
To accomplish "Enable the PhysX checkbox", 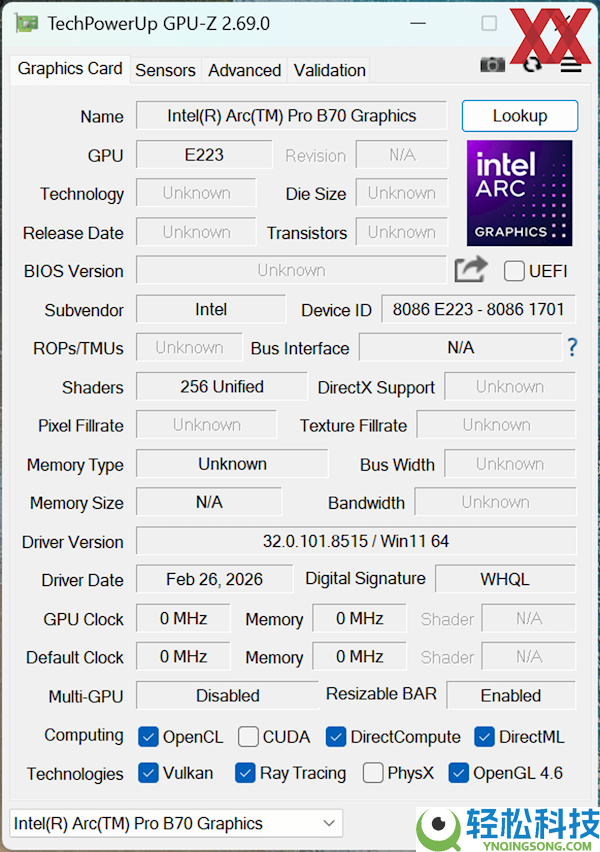I will (x=372, y=773).
